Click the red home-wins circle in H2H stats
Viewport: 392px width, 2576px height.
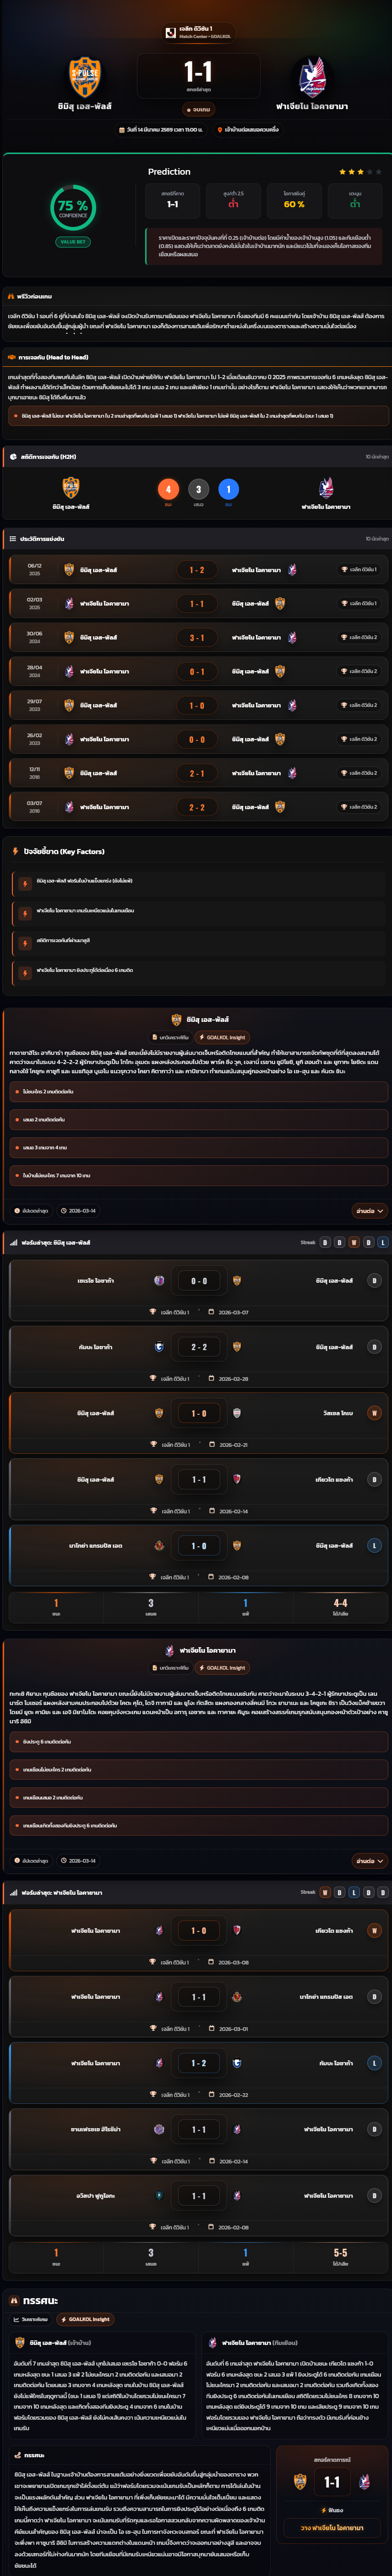[168, 489]
